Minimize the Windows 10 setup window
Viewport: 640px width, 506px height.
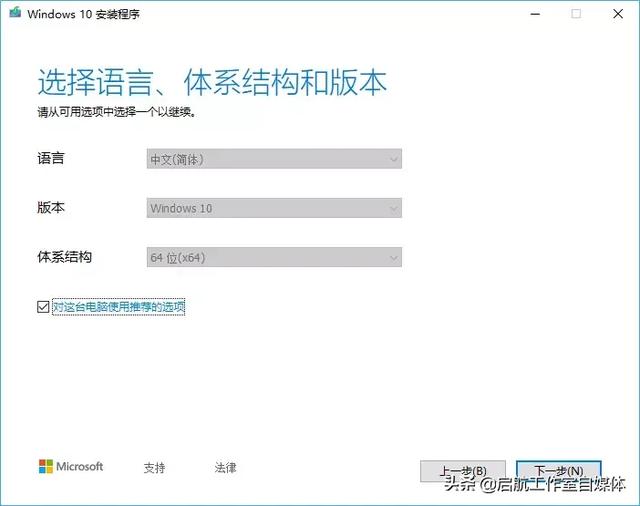(x=535, y=14)
